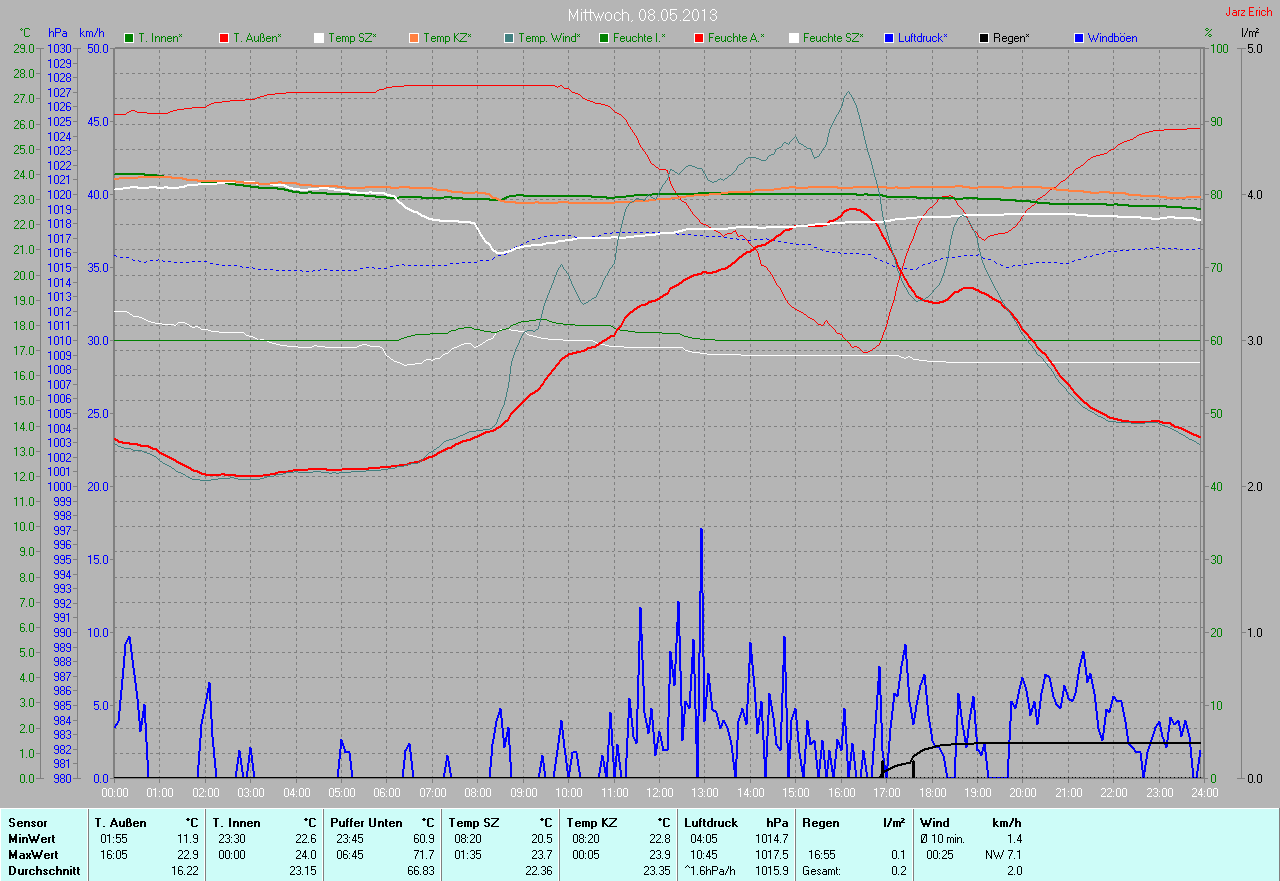Click the blue Windböen legend square
The image size is (1280, 881).
click(1079, 38)
